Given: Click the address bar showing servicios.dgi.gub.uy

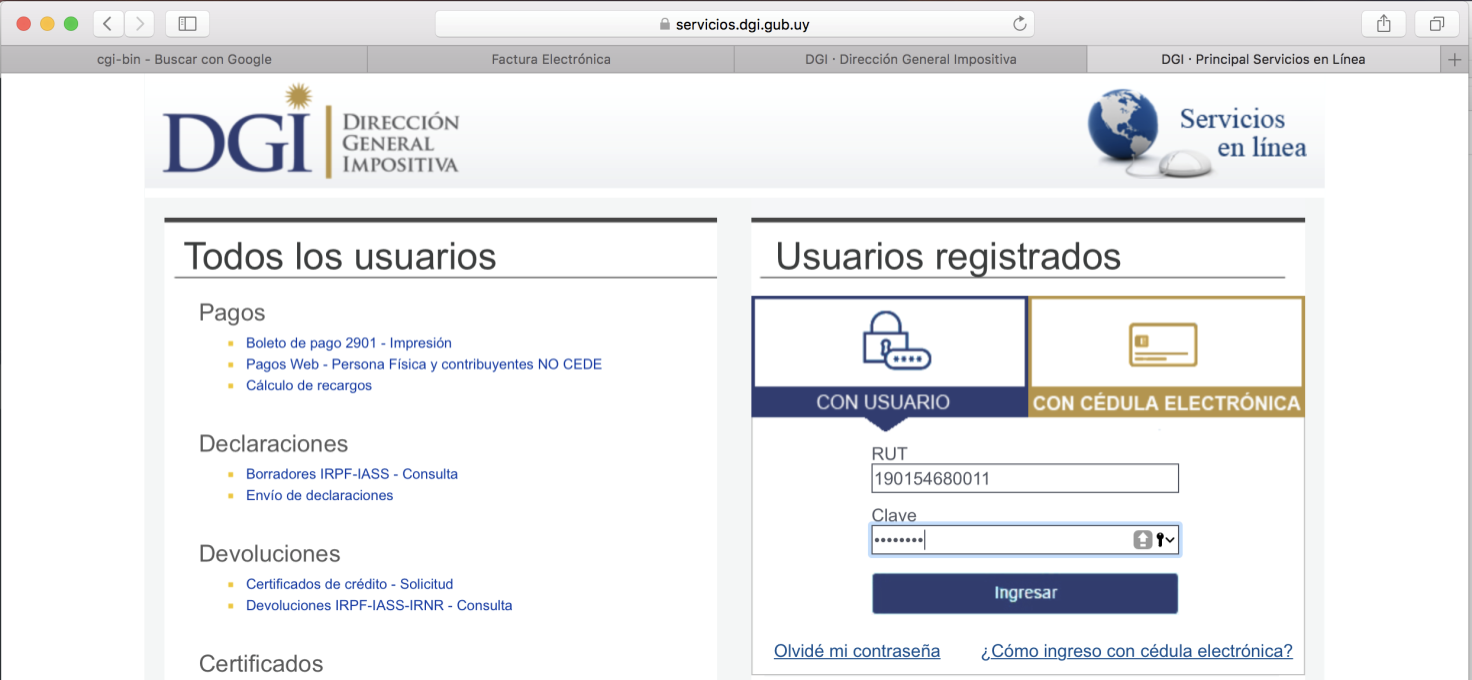Looking at the screenshot, I should tap(734, 24).
